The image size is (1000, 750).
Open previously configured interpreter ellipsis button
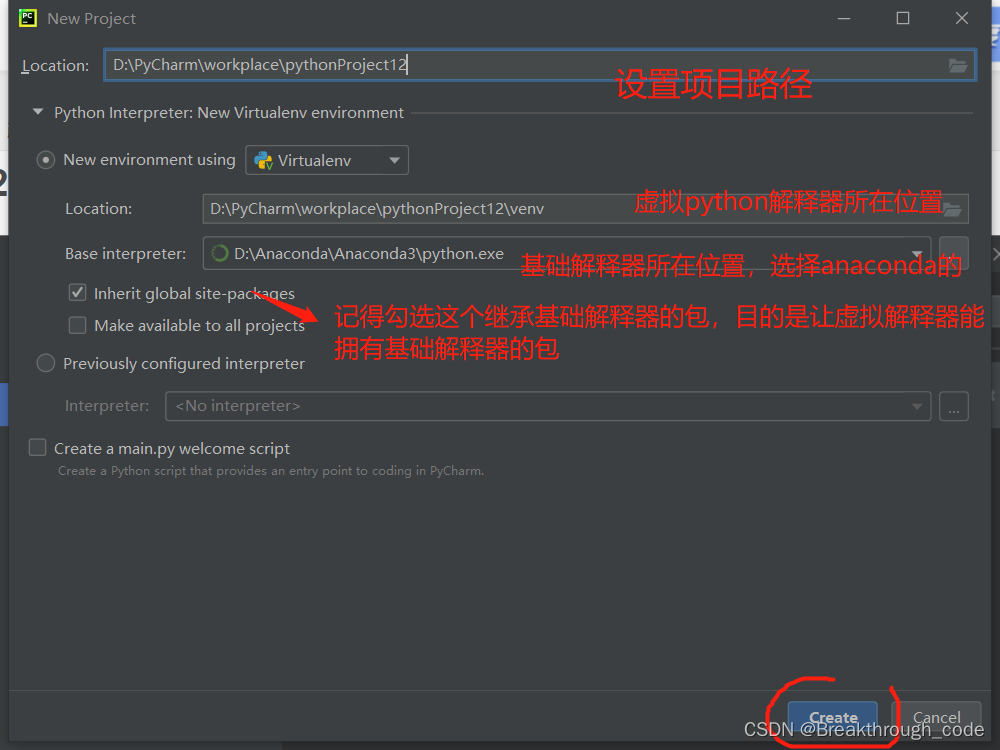tap(953, 406)
